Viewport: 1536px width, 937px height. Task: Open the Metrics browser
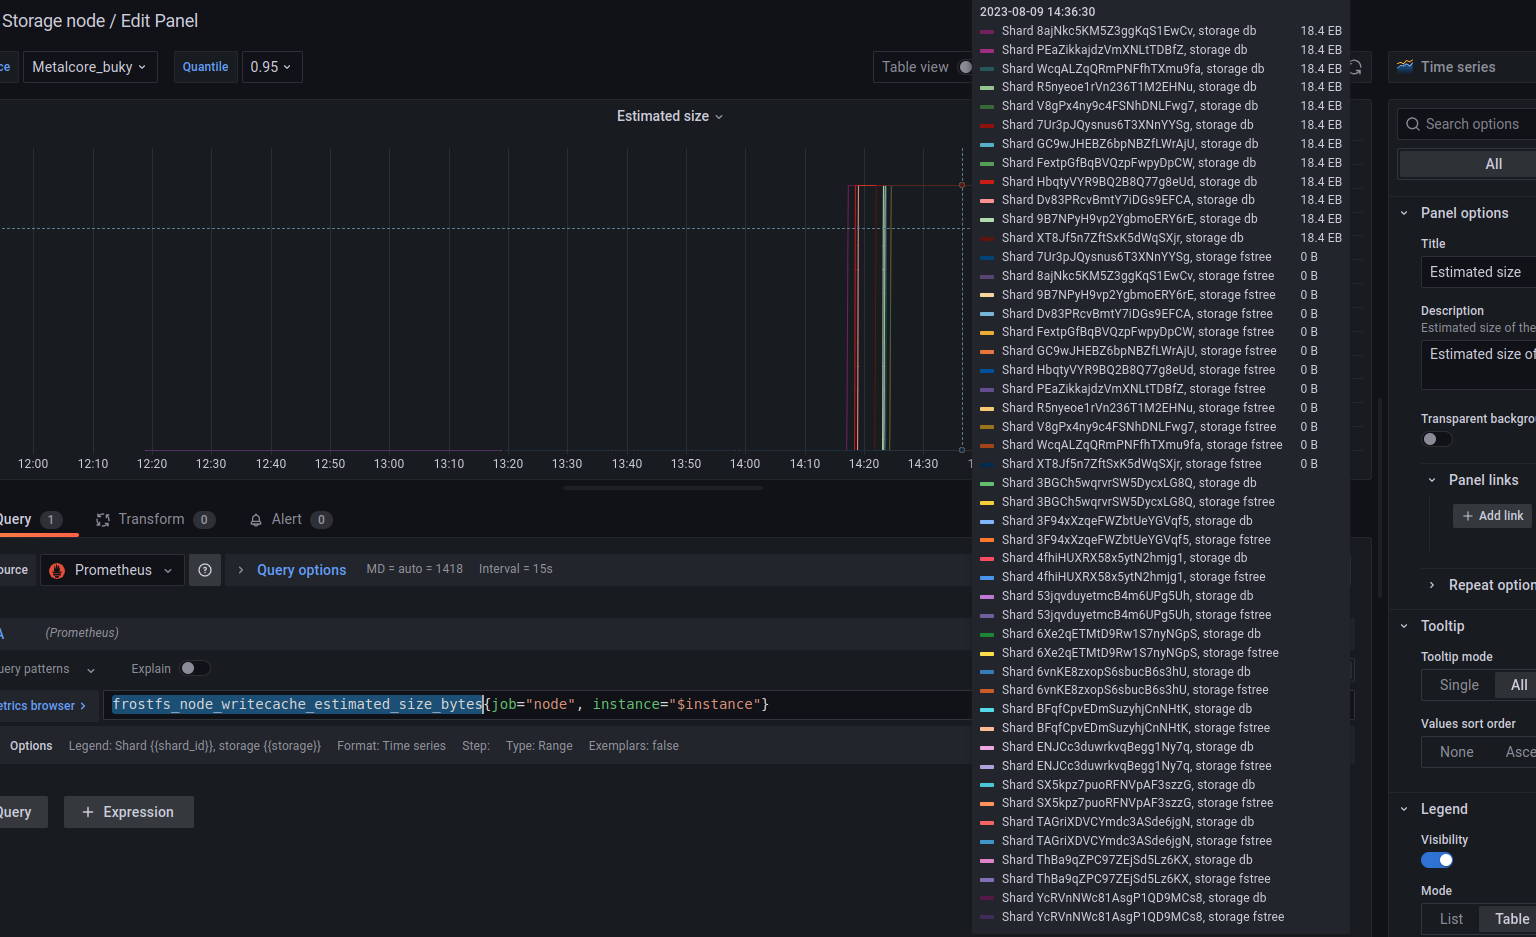click(44, 706)
